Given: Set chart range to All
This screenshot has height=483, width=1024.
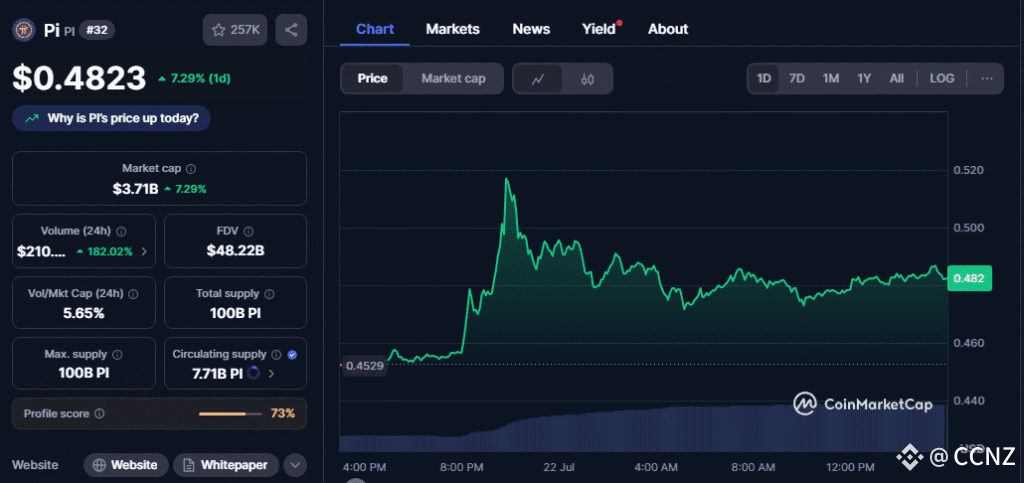Looking at the screenshot, I should point(897,78).
